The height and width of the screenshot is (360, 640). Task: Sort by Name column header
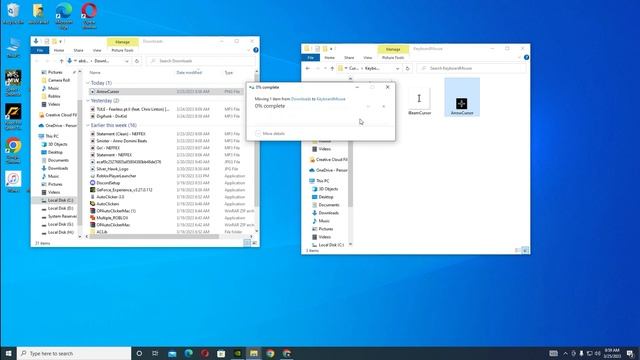pos(95,73)
